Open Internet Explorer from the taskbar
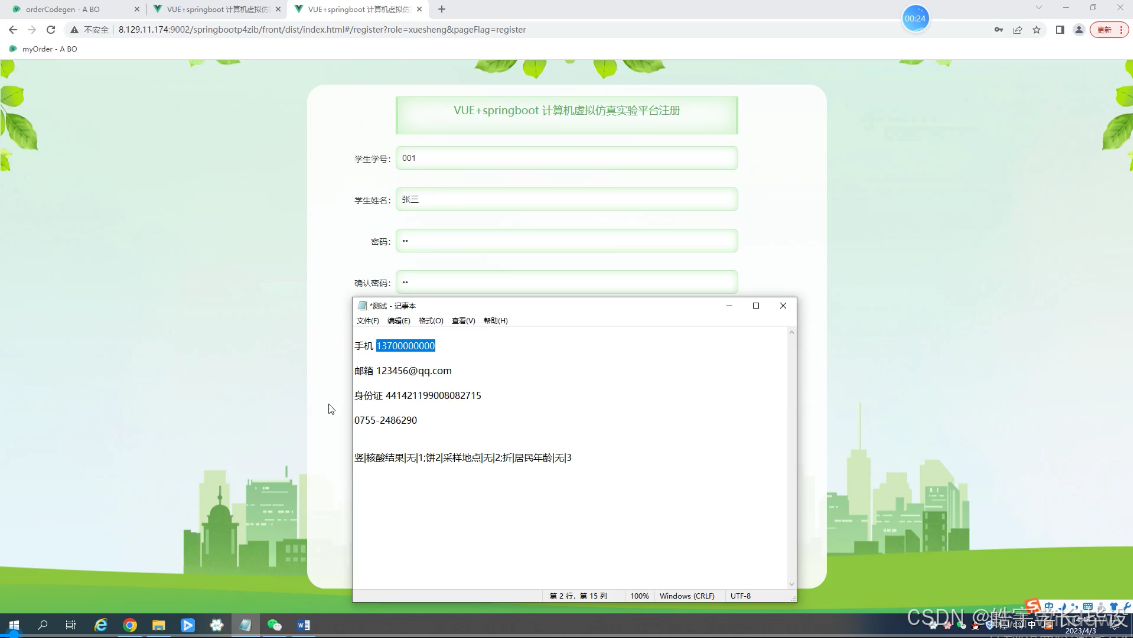1133x638 pixels. click(x=100, y=625)
